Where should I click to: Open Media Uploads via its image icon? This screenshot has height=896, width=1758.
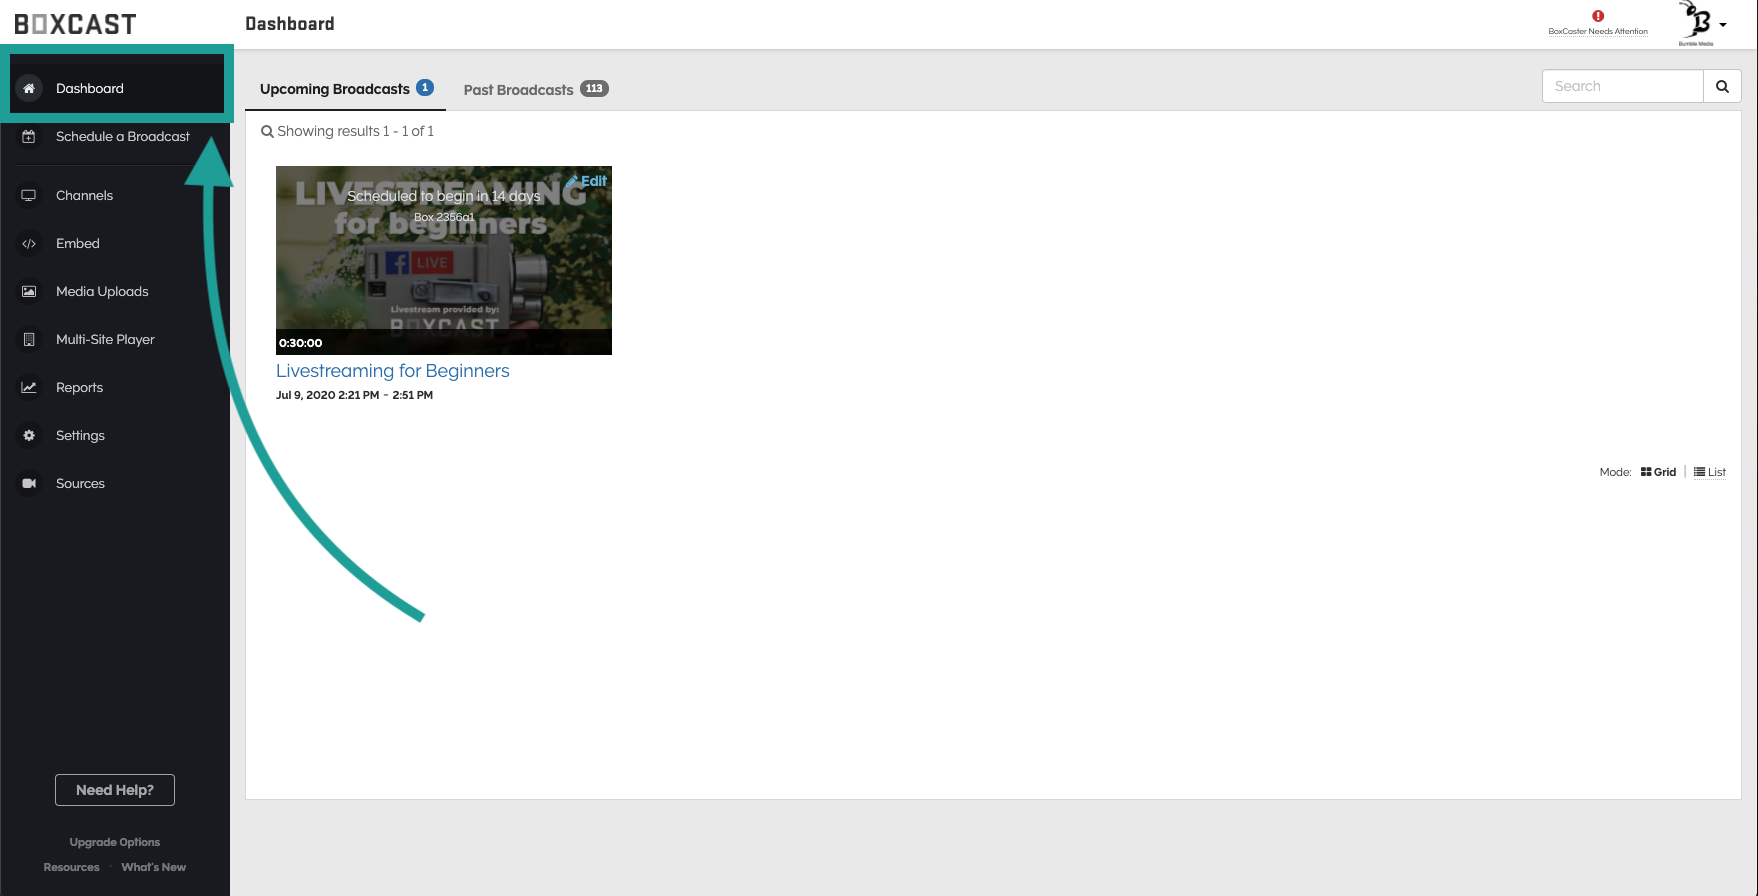click(x=29, y=291)
